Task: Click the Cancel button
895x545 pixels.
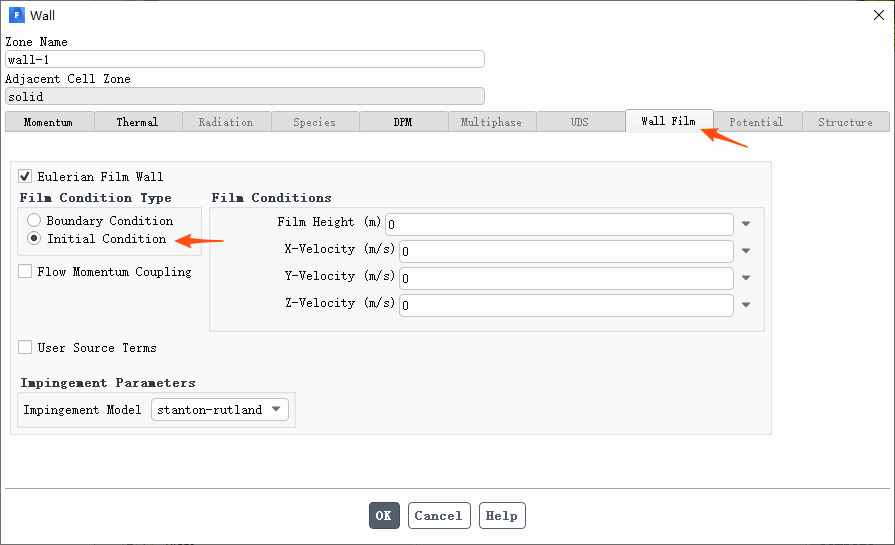Action: coord(439,515)
